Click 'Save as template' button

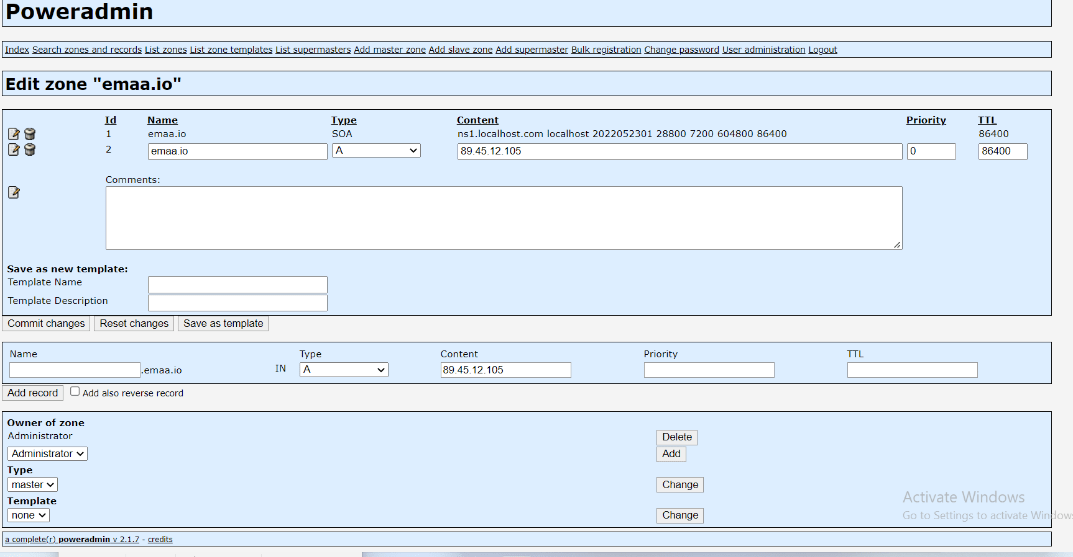[x=223, y=323]
